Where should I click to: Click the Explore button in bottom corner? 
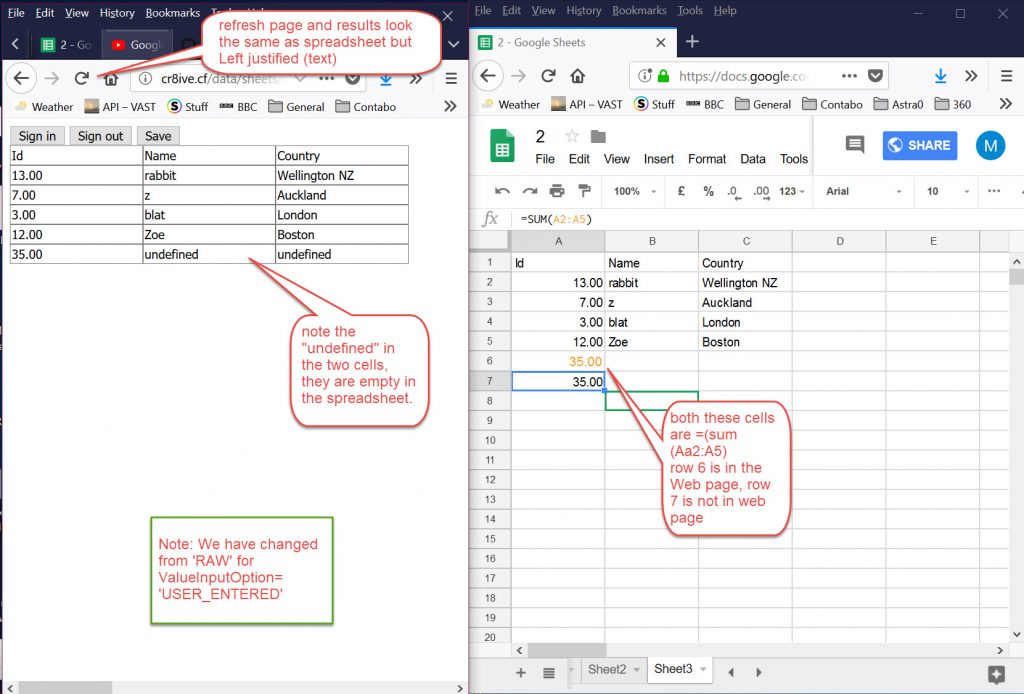[996, 673]
